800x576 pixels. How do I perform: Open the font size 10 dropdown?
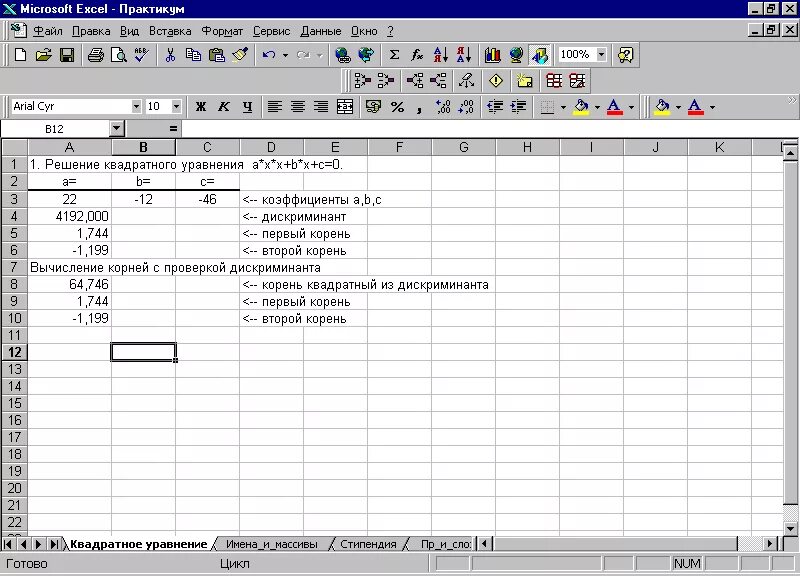pyautogui.click(x=176, y=107)
